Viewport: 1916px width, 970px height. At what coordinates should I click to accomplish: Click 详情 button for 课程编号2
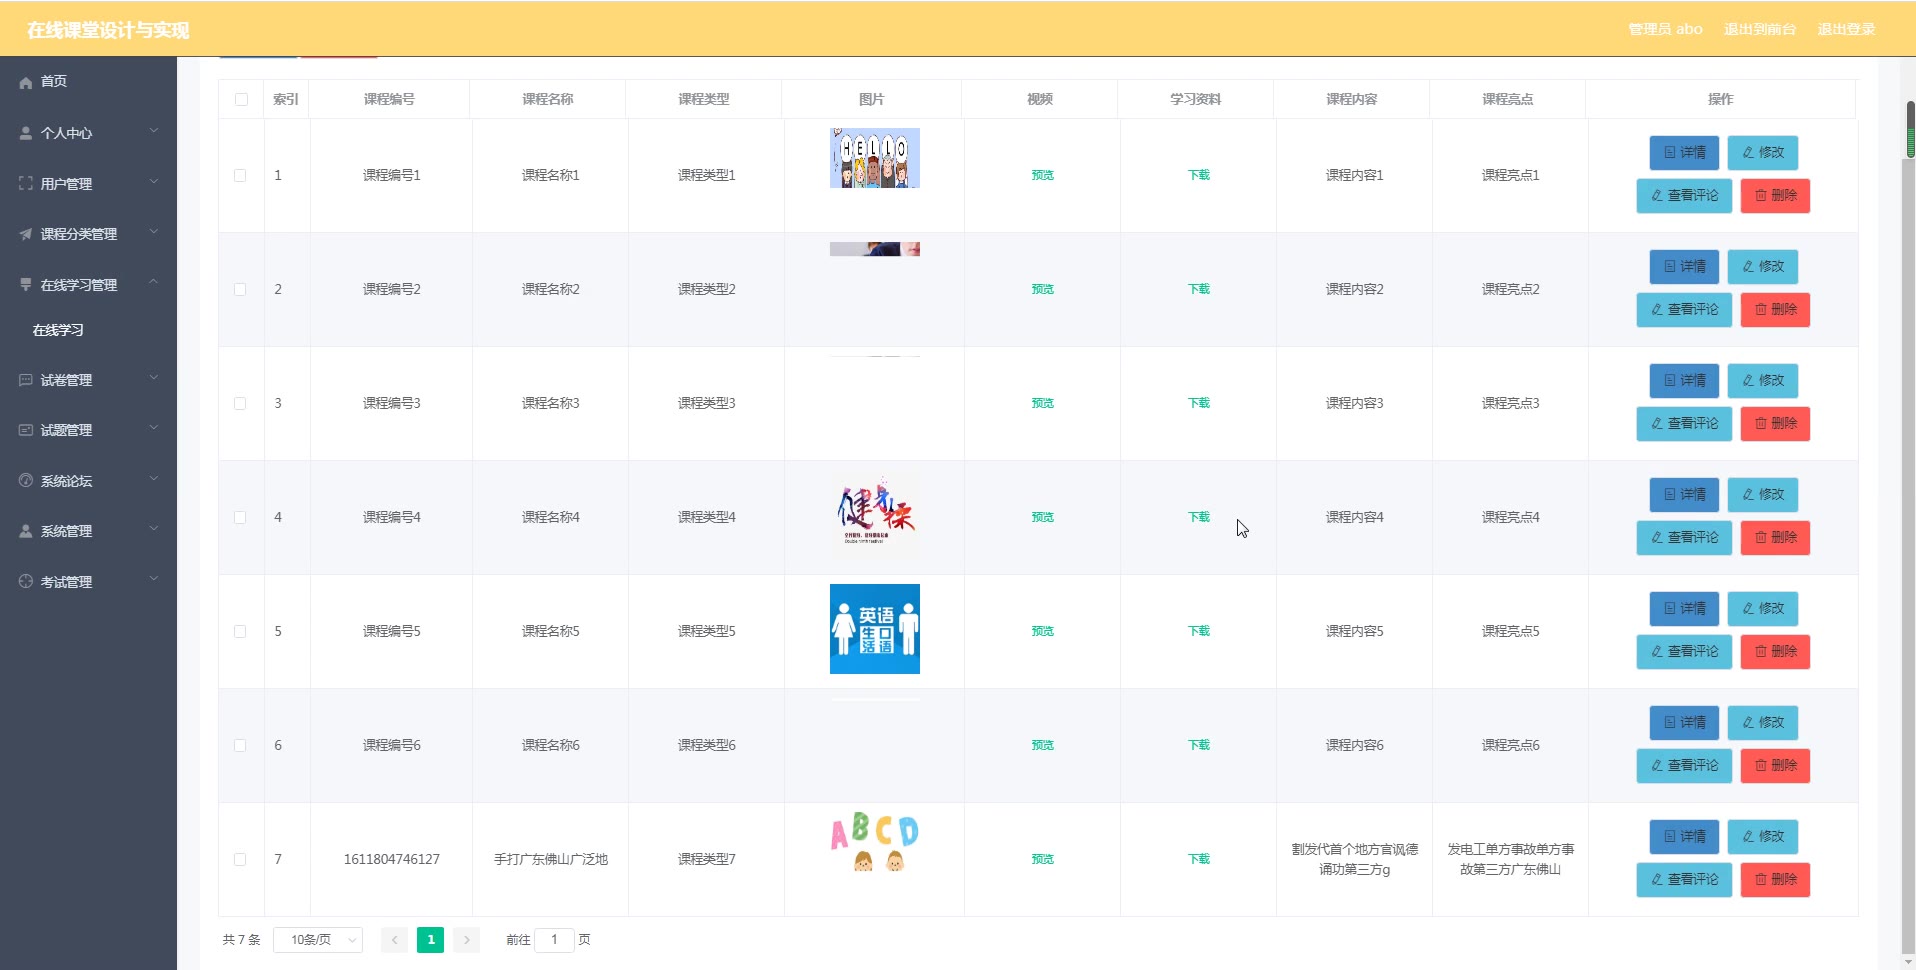pyautogui.click(x=1684, y=267)
